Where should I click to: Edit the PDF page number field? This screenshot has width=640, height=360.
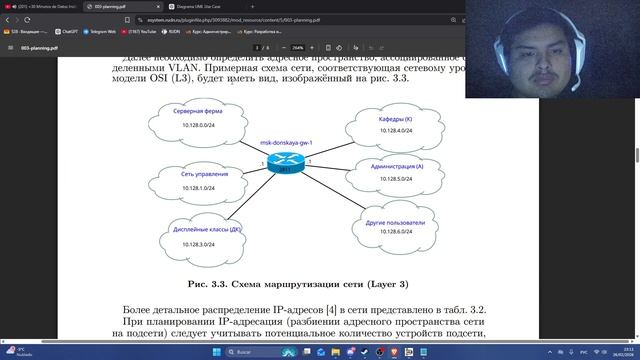click(257, 48)
